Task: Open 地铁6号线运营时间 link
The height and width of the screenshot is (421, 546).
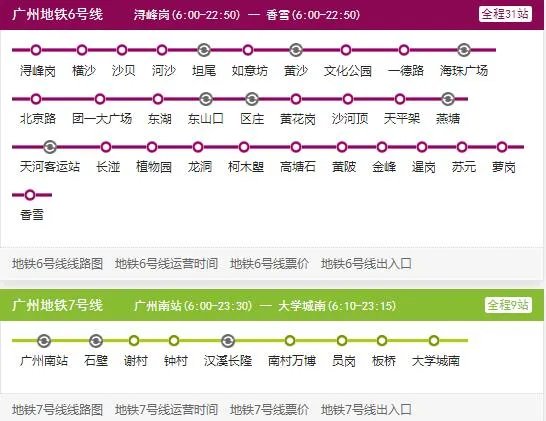Action: click(166, 264)
